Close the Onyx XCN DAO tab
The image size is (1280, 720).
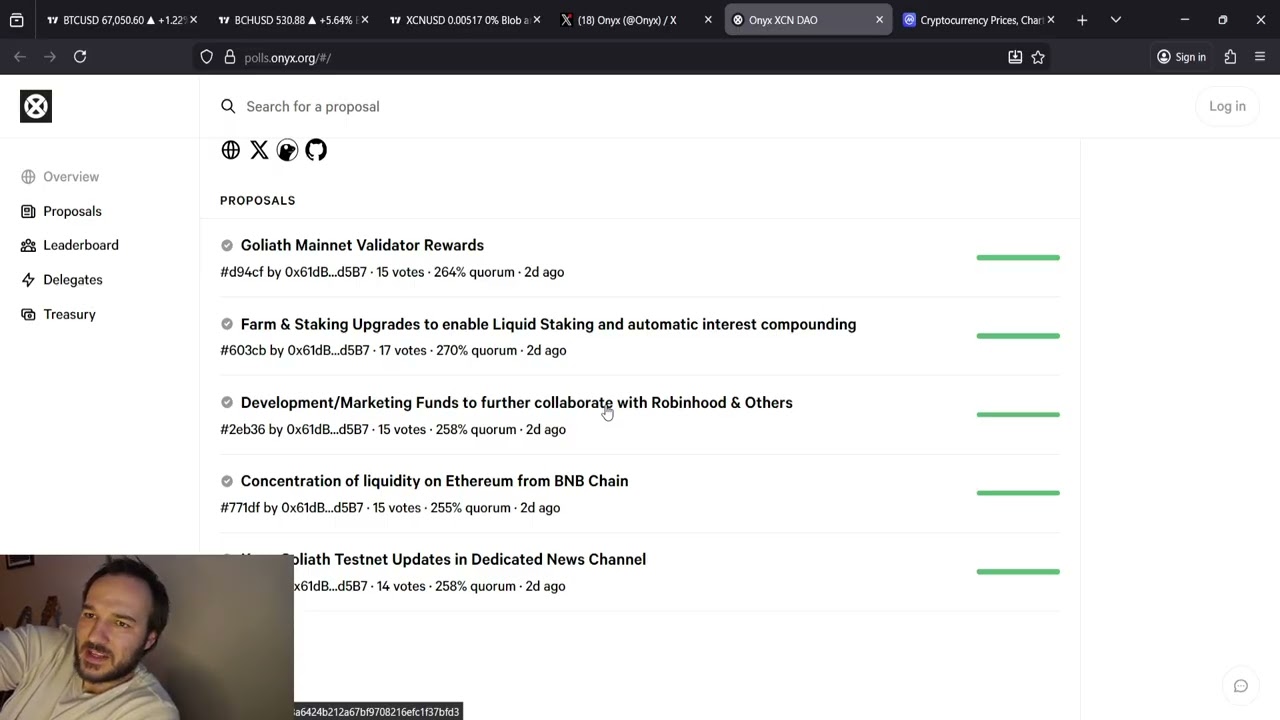[880, 20]
